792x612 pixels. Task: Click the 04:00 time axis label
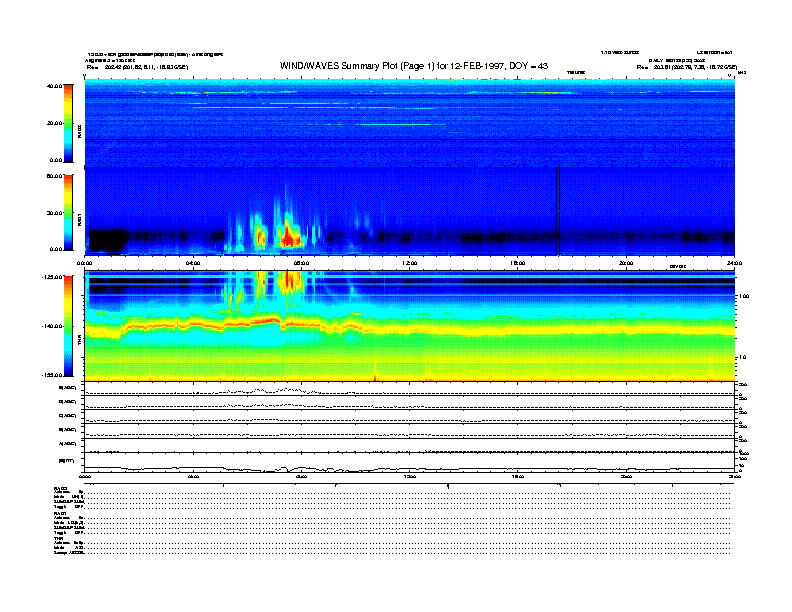click(193, 263)
